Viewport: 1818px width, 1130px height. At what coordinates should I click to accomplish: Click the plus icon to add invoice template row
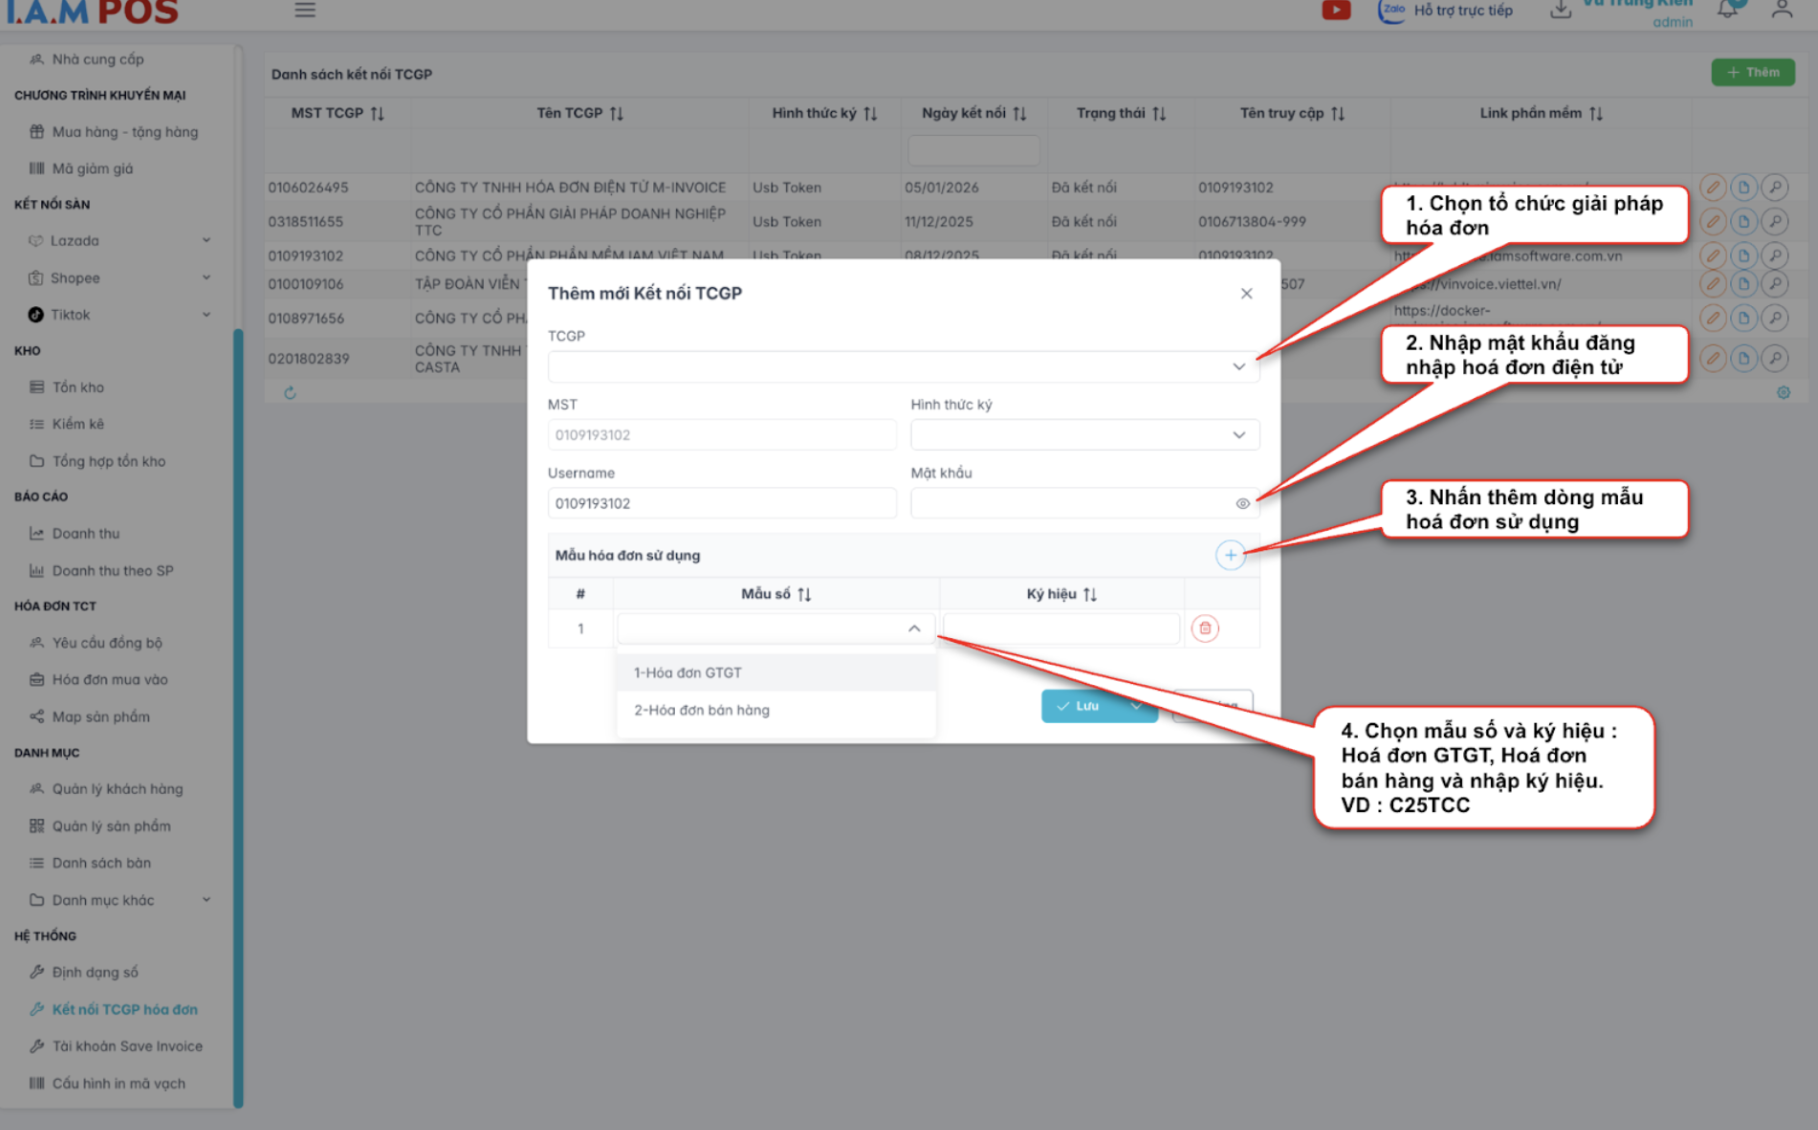click(1230, 555)
